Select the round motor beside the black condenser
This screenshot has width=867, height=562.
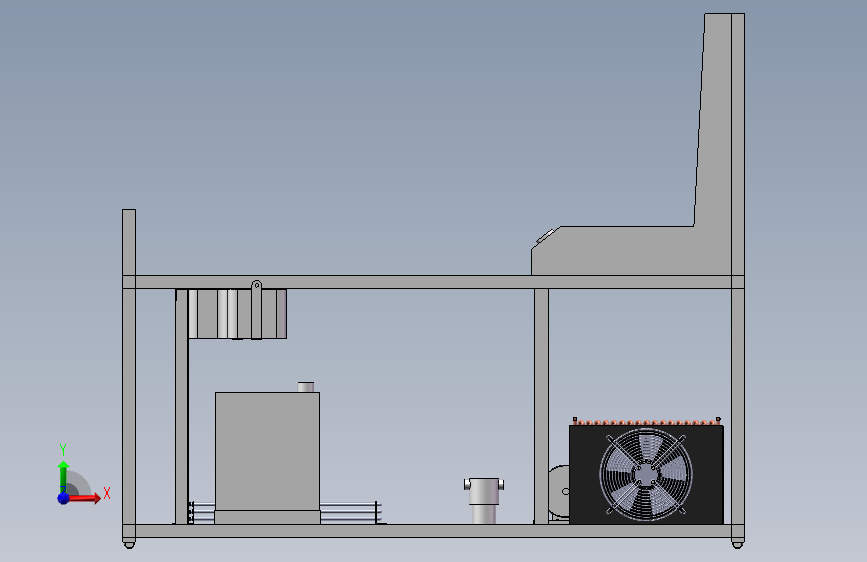[559, 492]
